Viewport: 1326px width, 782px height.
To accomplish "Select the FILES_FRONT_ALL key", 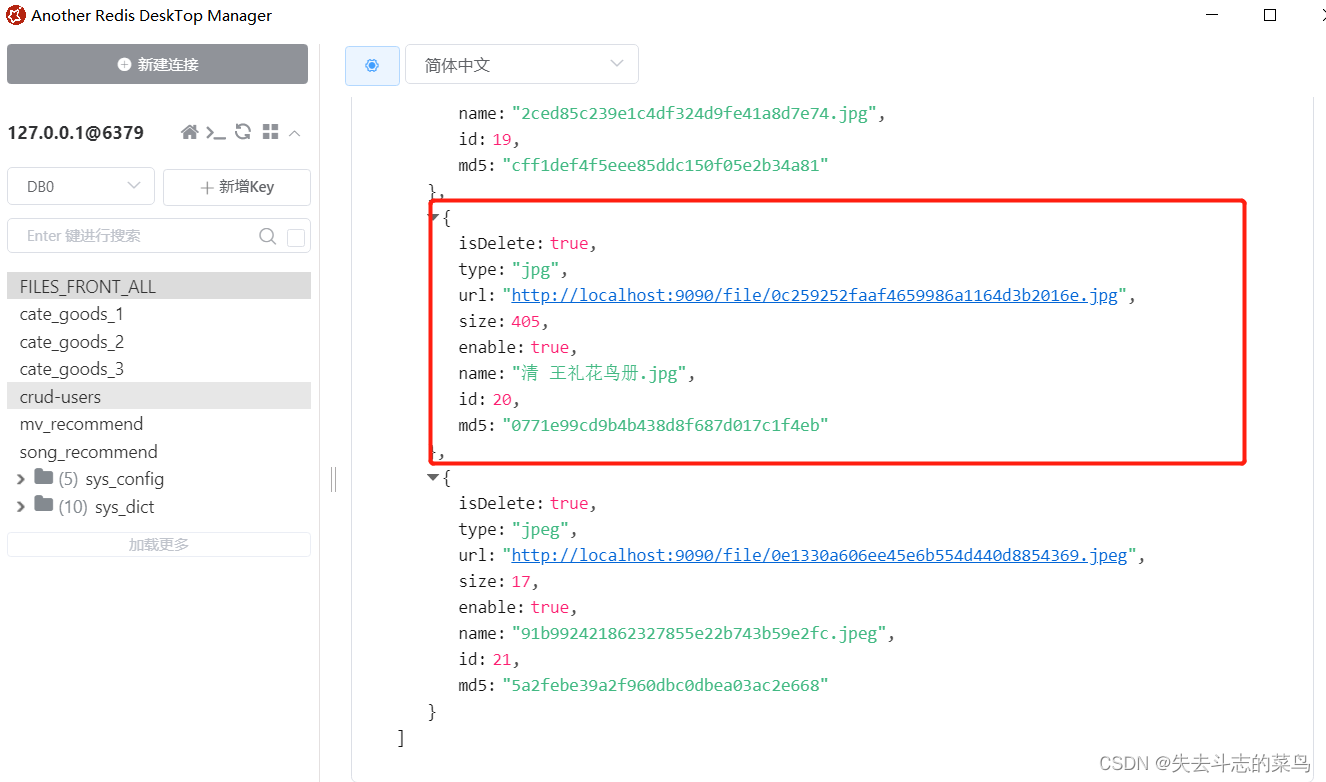I will 159,286.
